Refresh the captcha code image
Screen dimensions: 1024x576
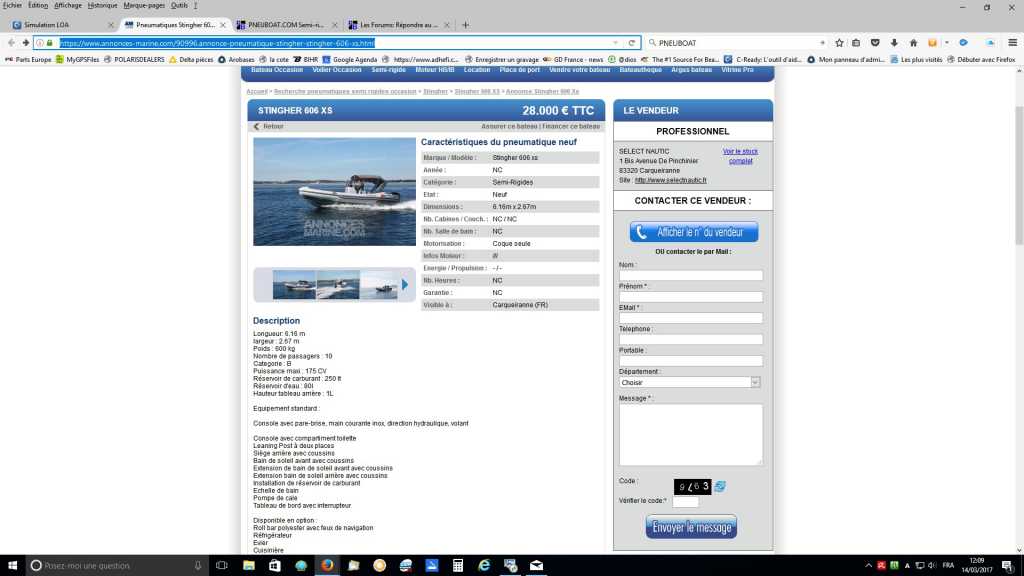(x=720, y=486)
